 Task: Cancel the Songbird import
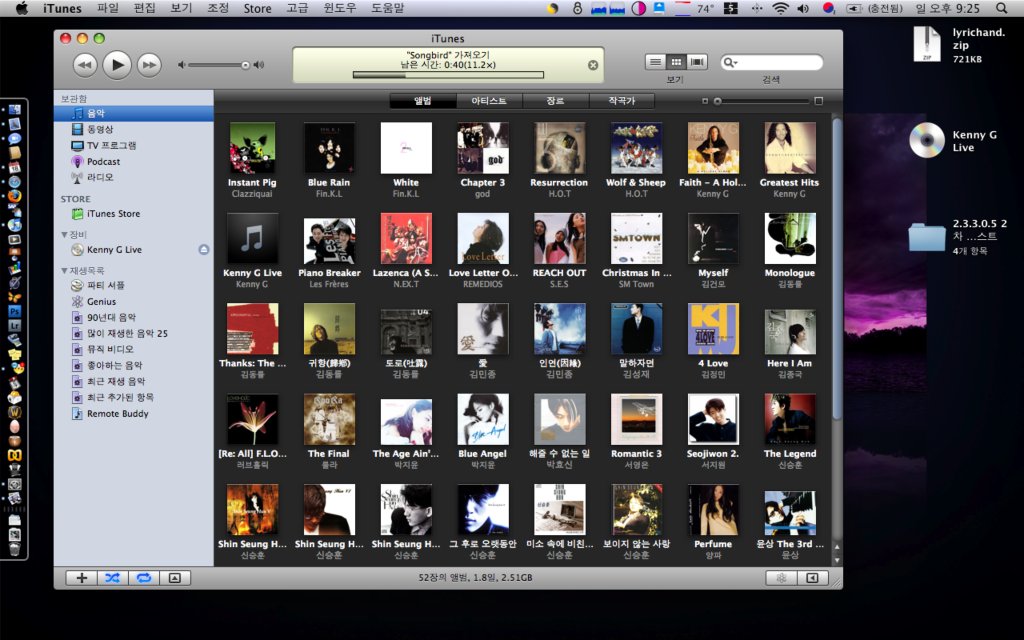pos(593,65)
